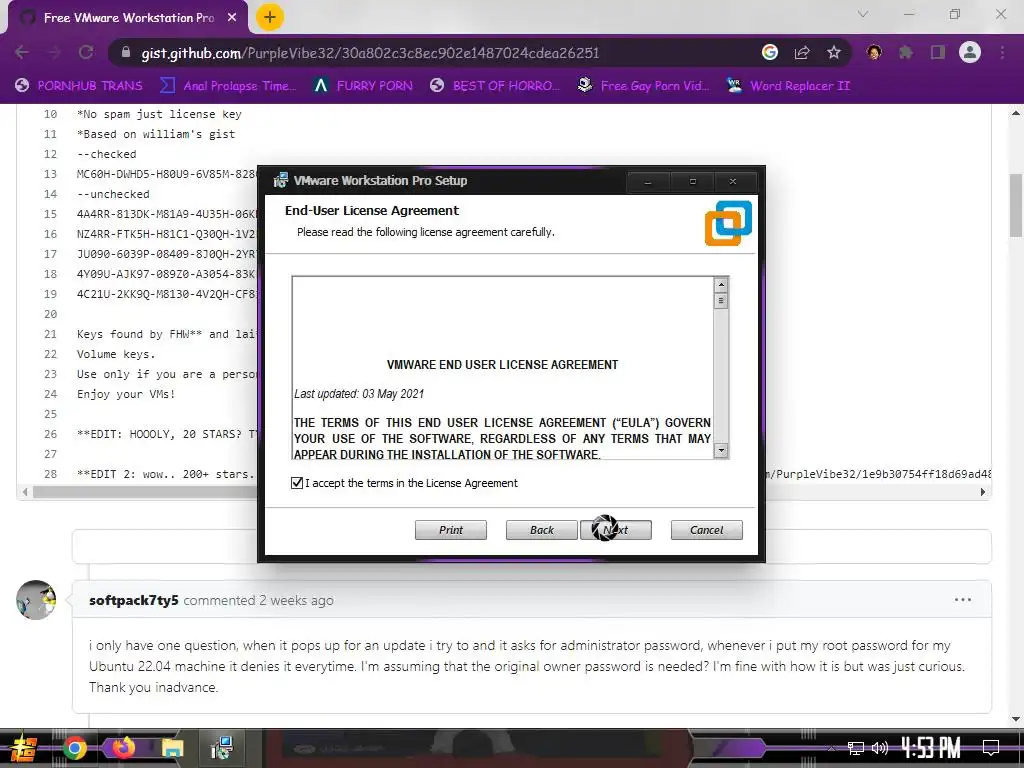Image resolution: width=1024 pixels, height=768 pixels.
Task: Open Firefox from the taskbar
Action: (x=123, y=747)
